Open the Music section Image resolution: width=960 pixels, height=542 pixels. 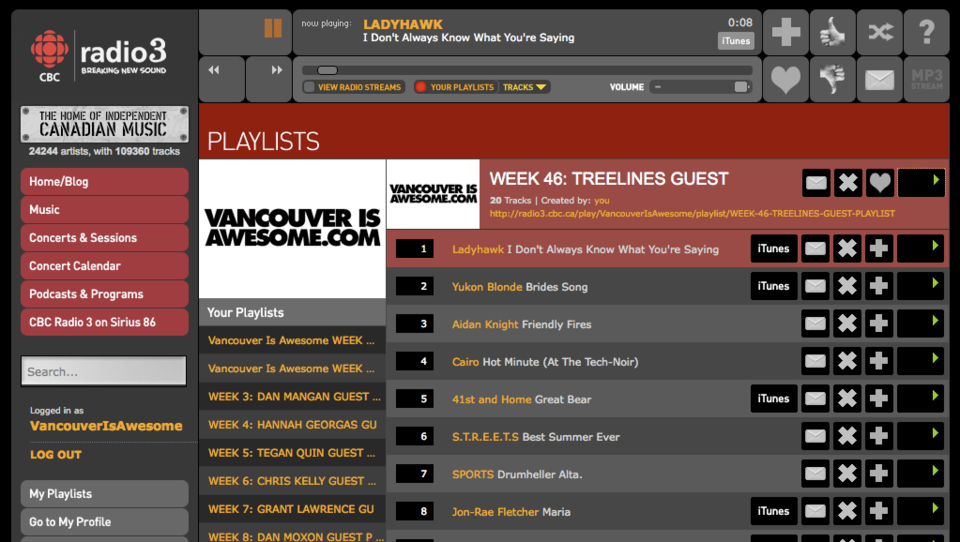105,210
